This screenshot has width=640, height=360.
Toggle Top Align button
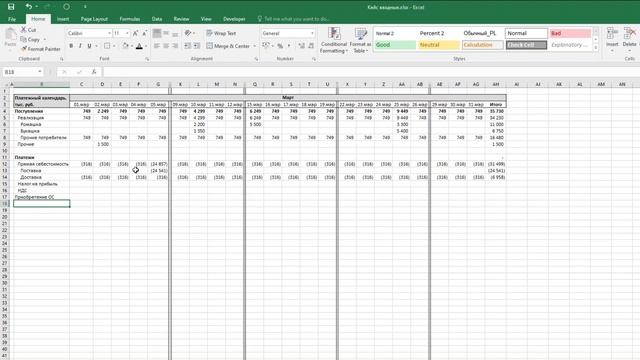point(157,33)
